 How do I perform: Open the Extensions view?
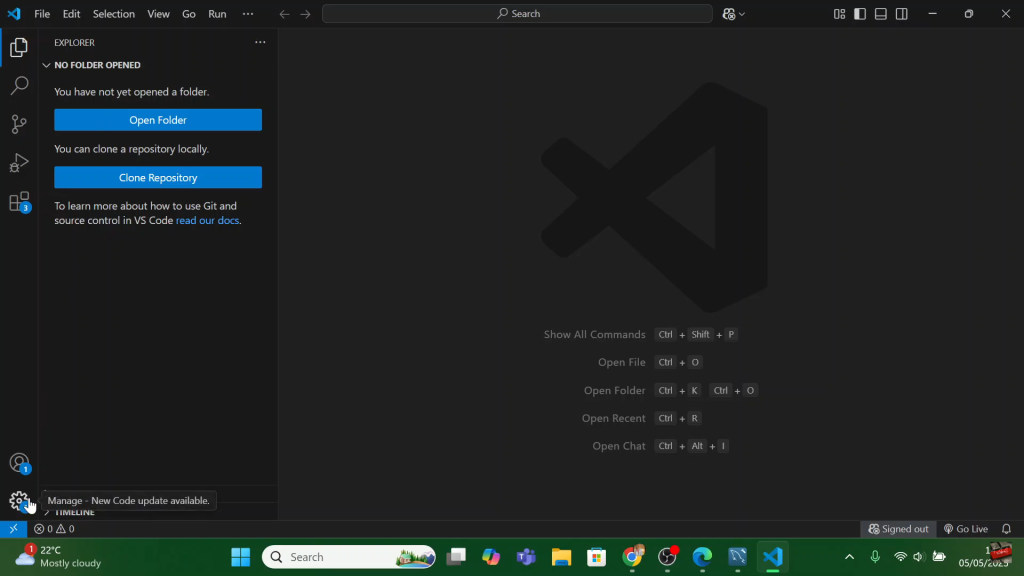pos(19,201)
